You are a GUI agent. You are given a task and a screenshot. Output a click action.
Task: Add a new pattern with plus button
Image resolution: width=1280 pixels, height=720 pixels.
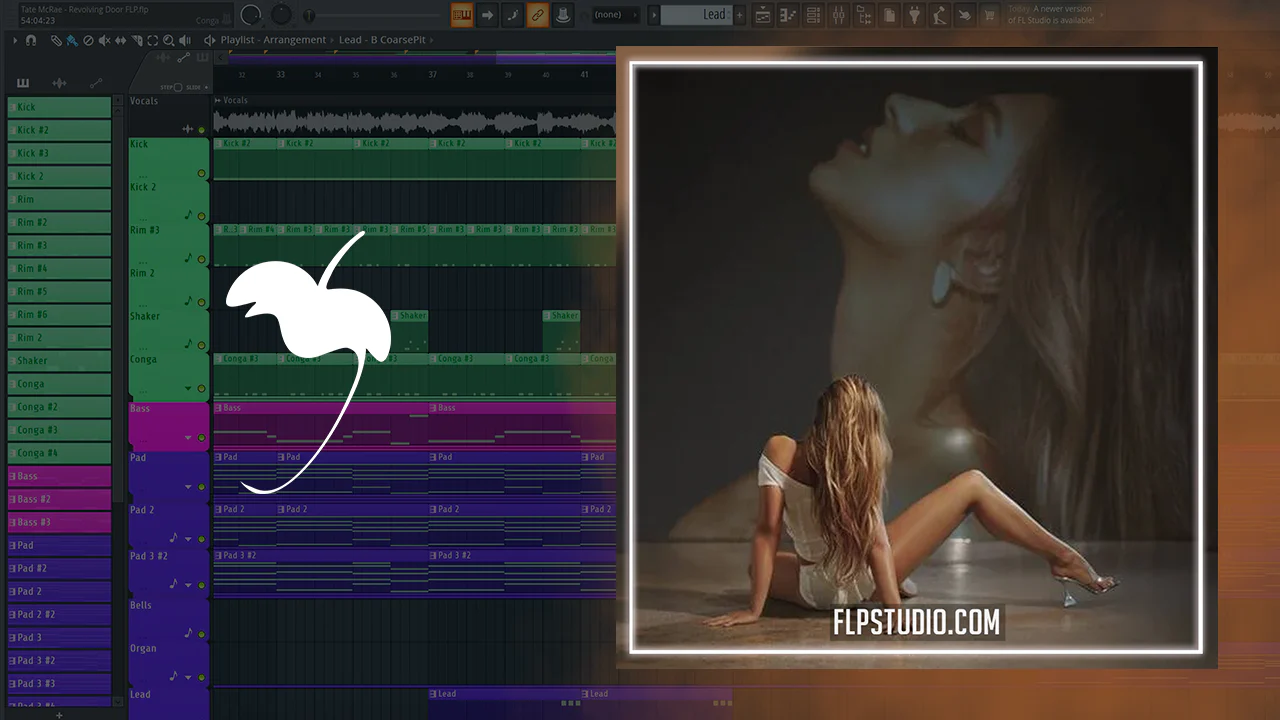coord(741,15)
